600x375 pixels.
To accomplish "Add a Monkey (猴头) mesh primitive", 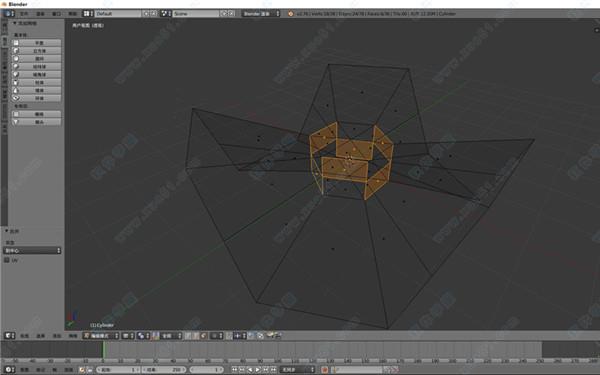I will pos(36,122).
